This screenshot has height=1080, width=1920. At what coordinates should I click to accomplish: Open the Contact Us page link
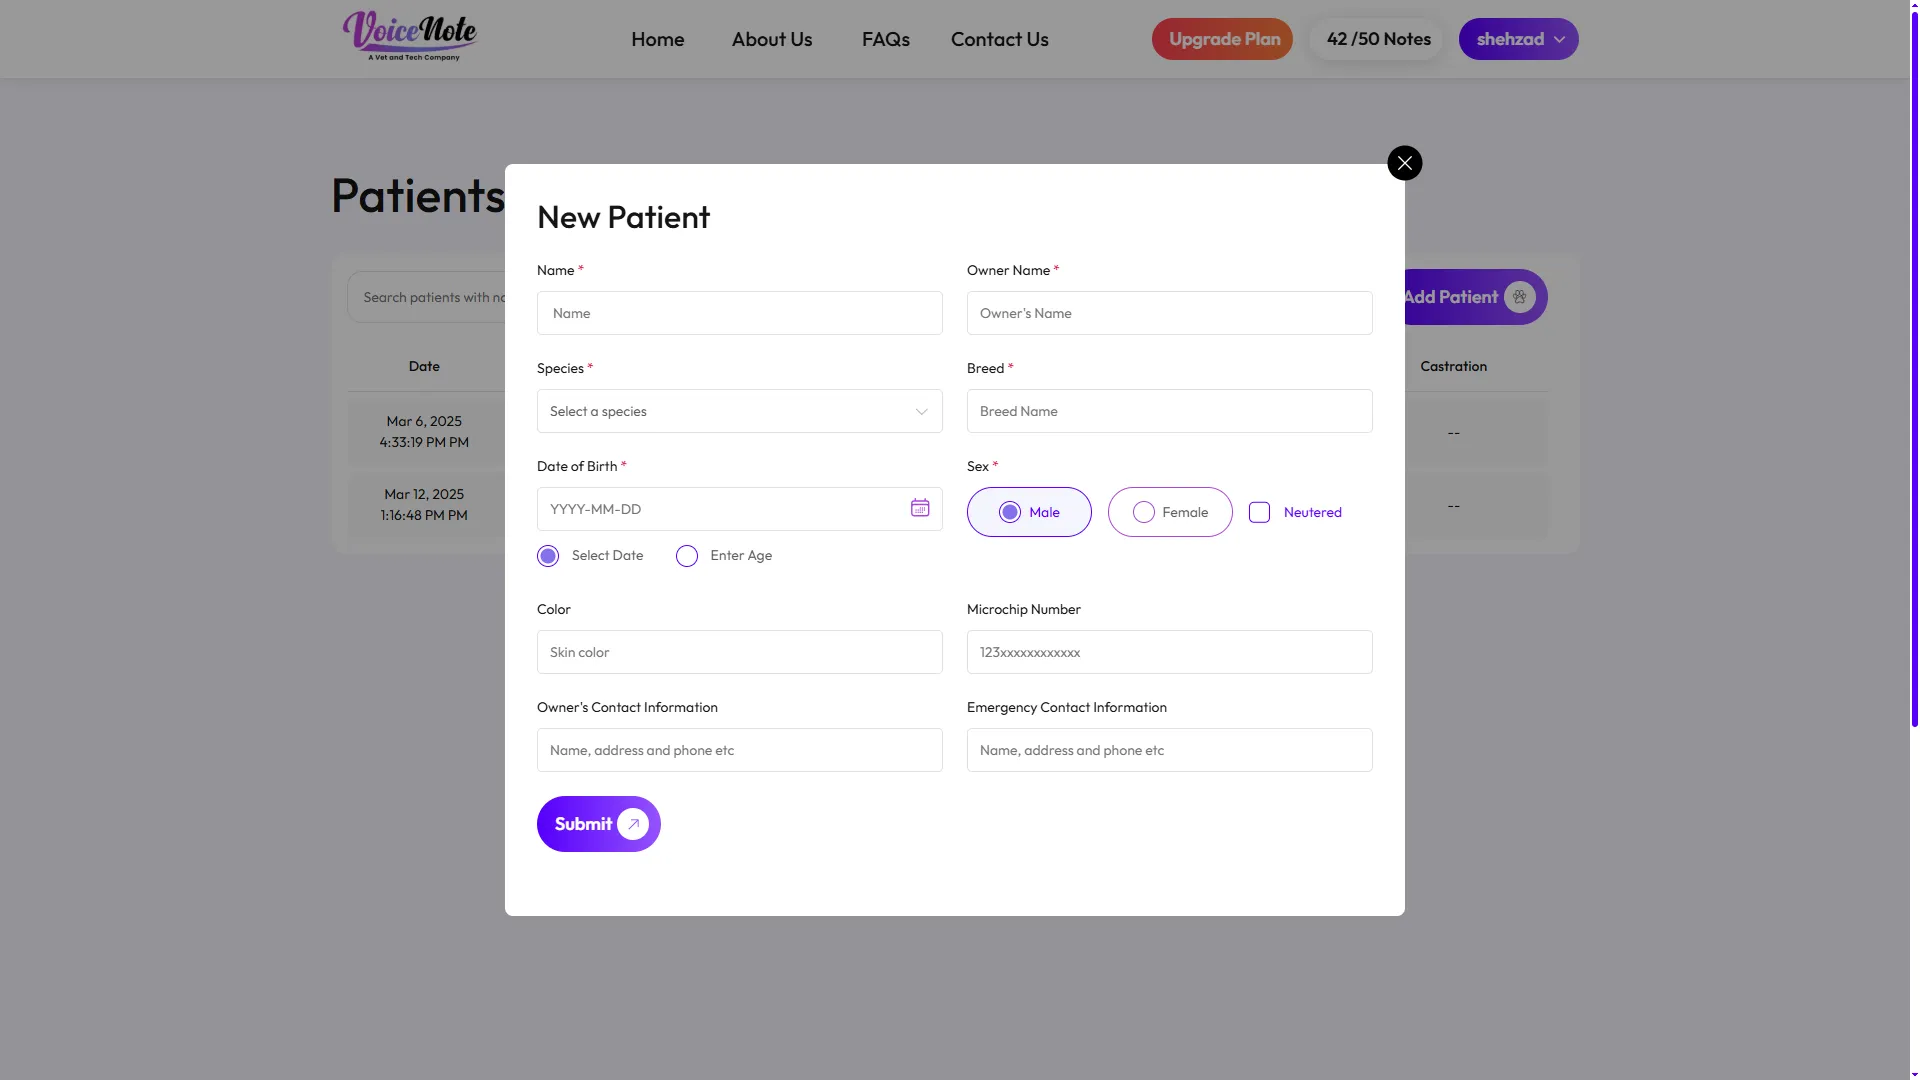tap(1000, 39)
